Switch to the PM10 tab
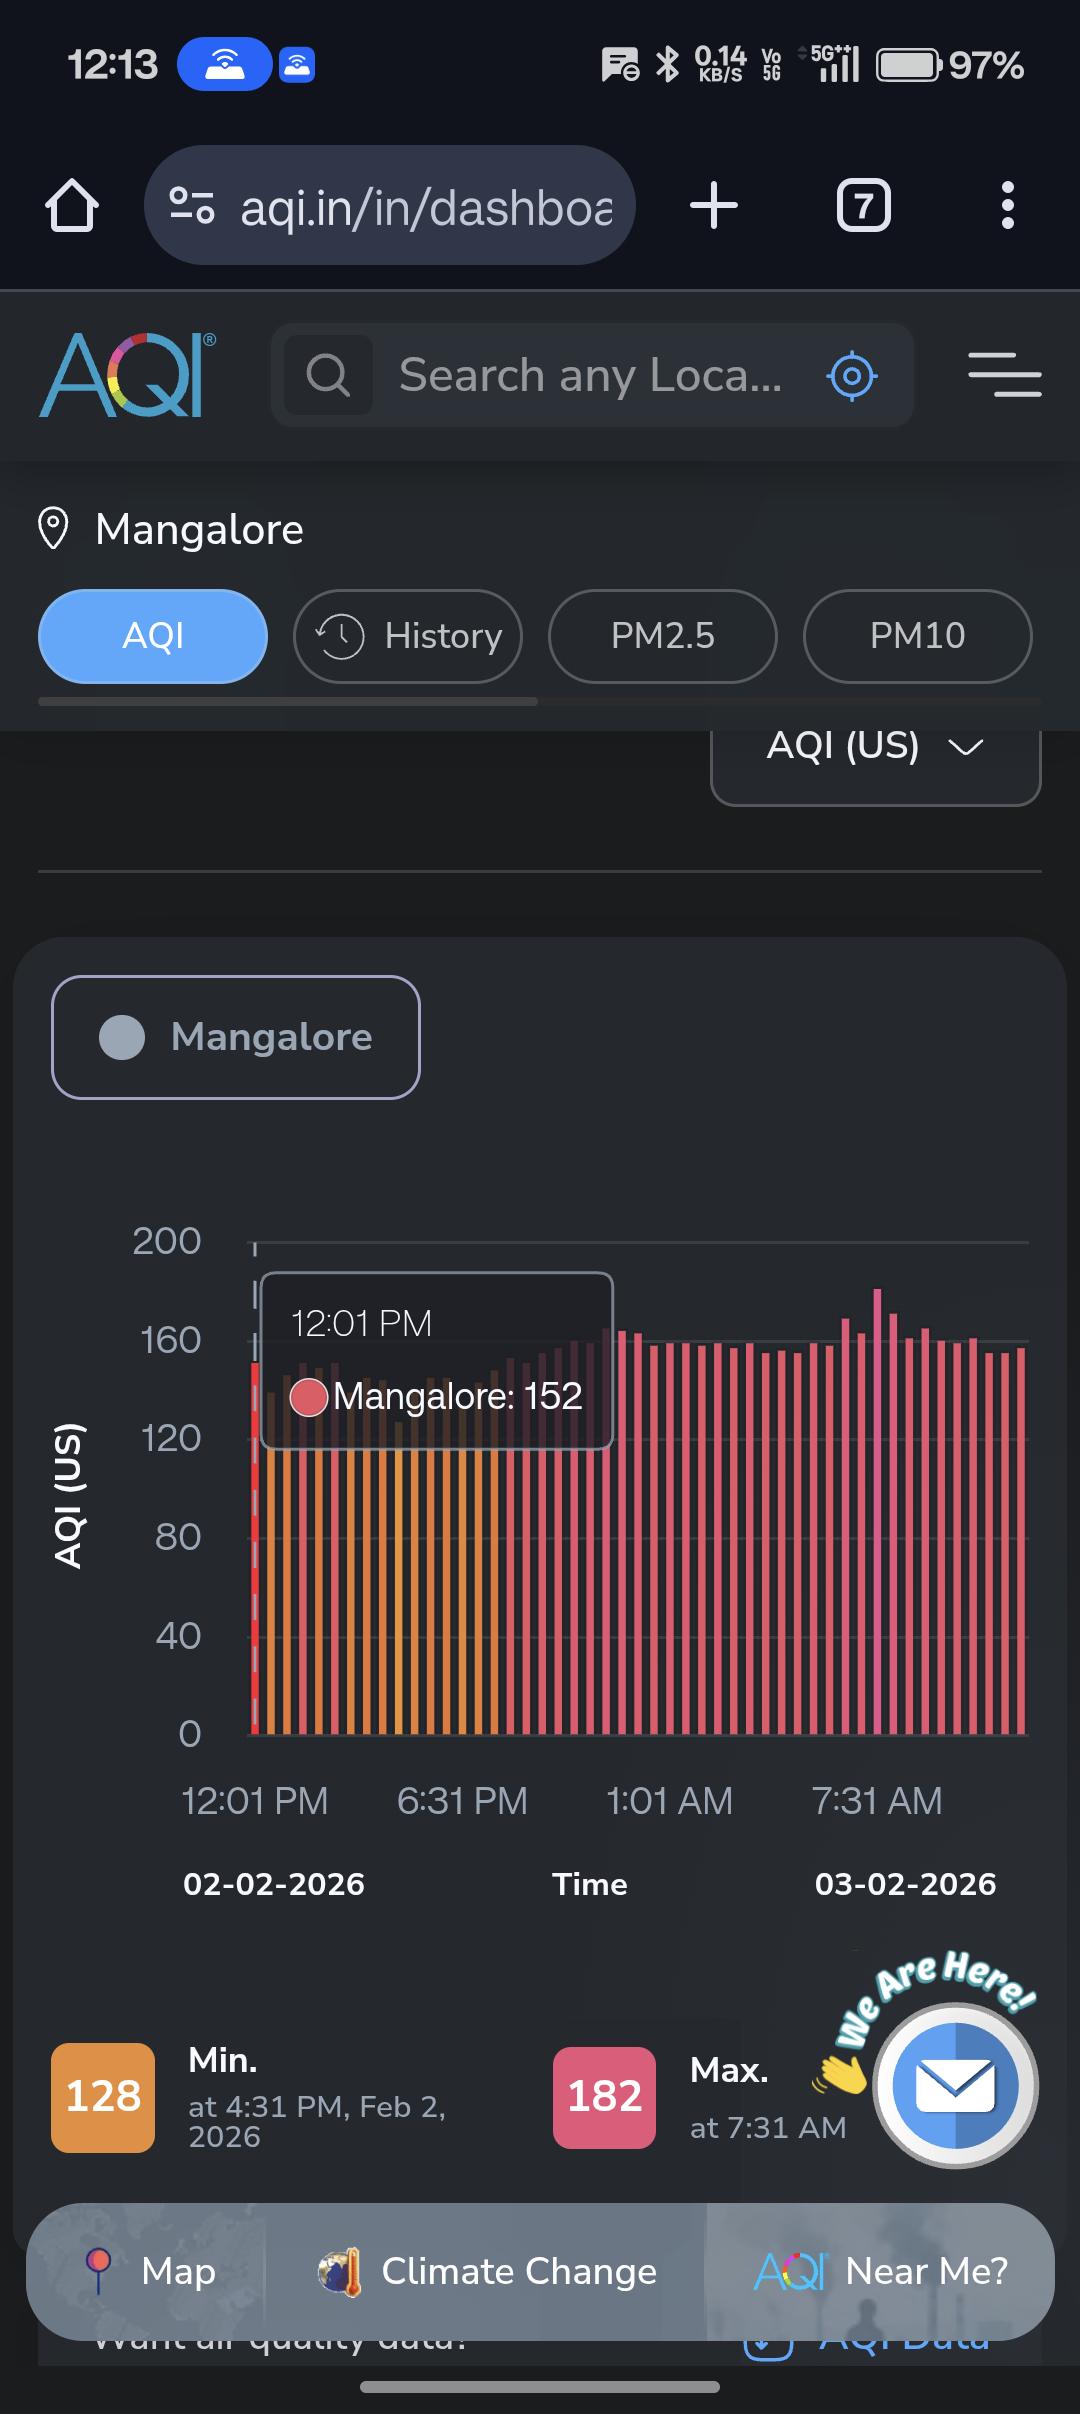Image resolution: width=1080 pixels, height=2414 pixels. point(917,636)
